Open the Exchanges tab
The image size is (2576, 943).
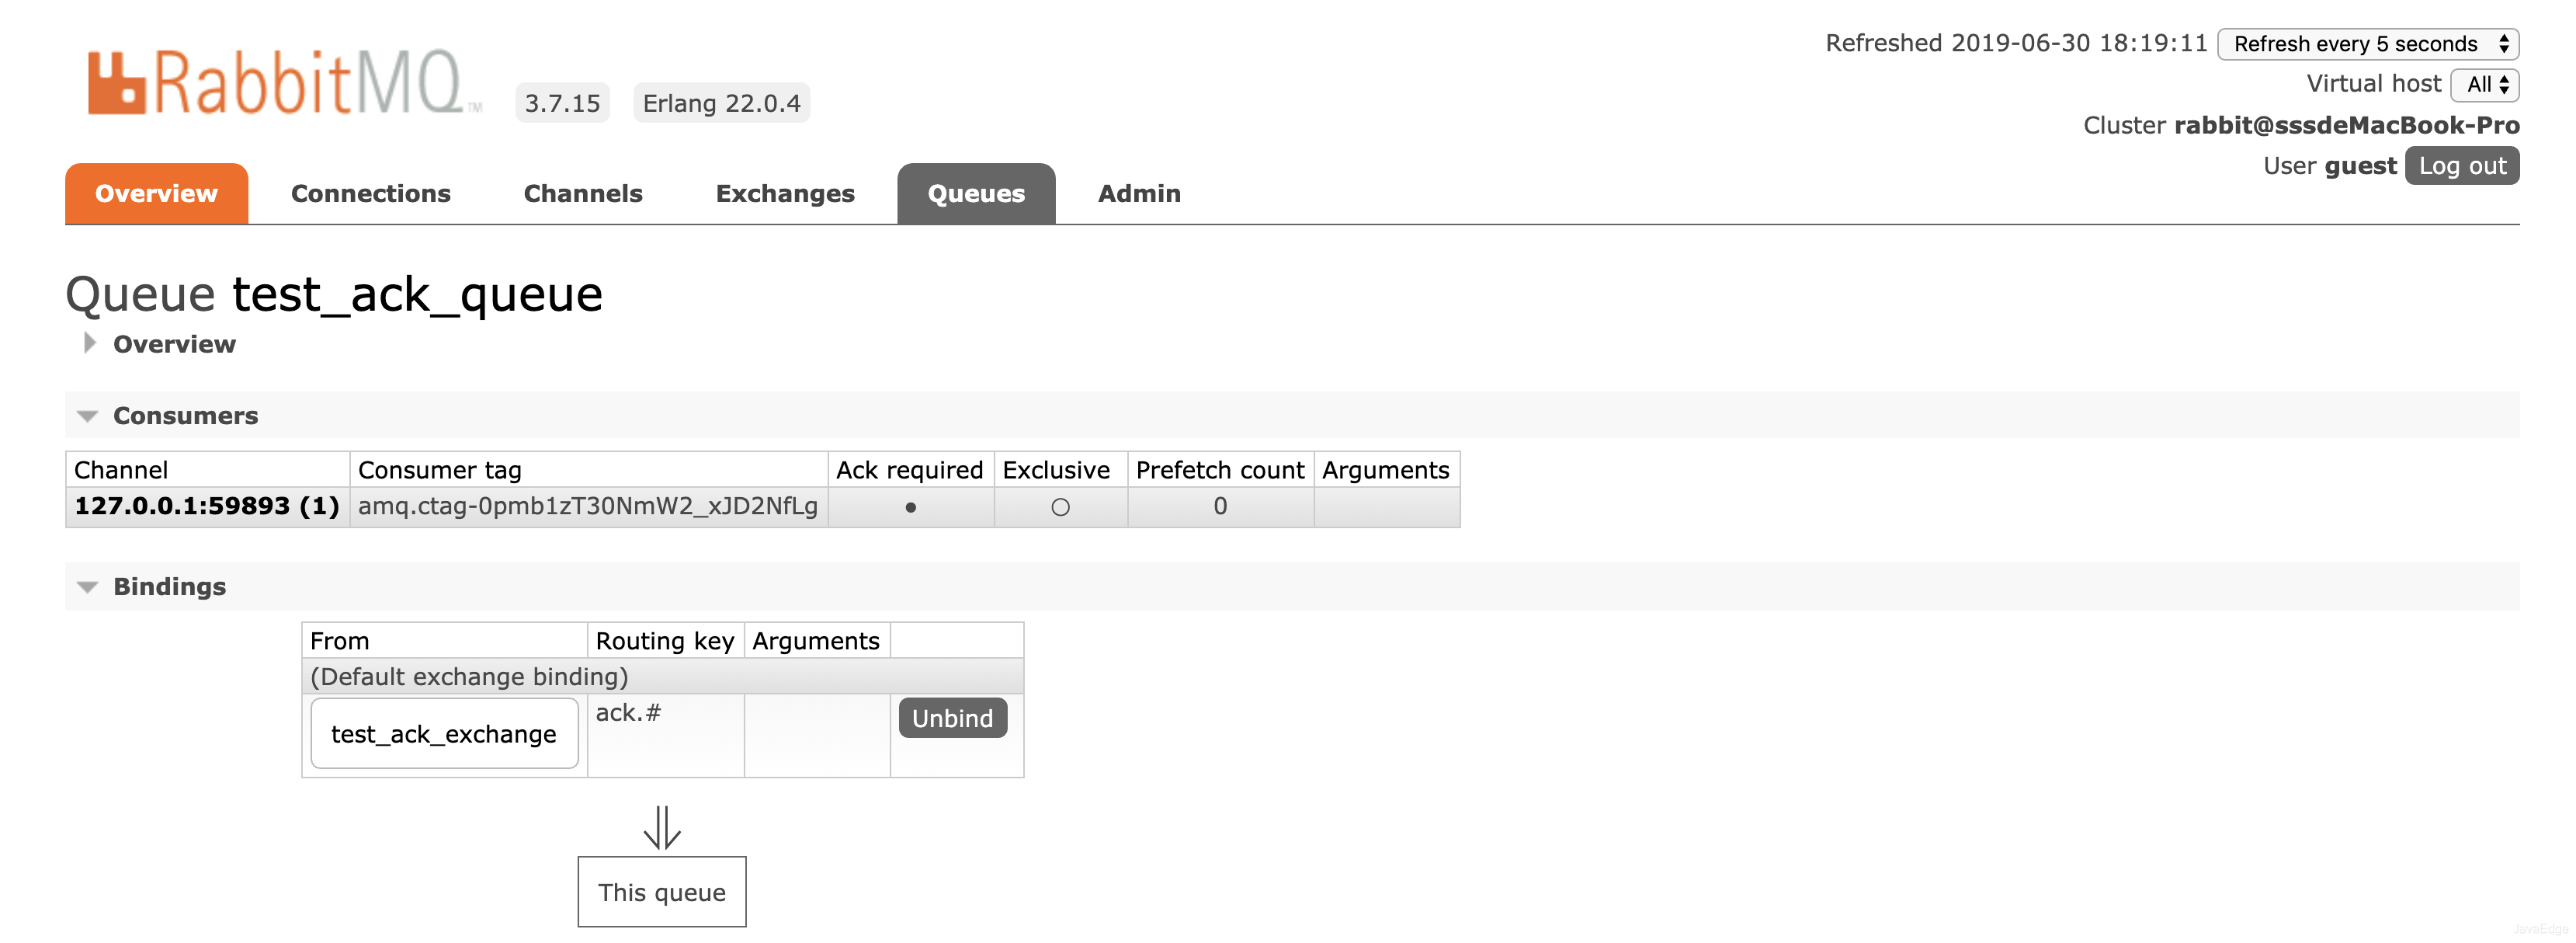[x=785, y=194]
